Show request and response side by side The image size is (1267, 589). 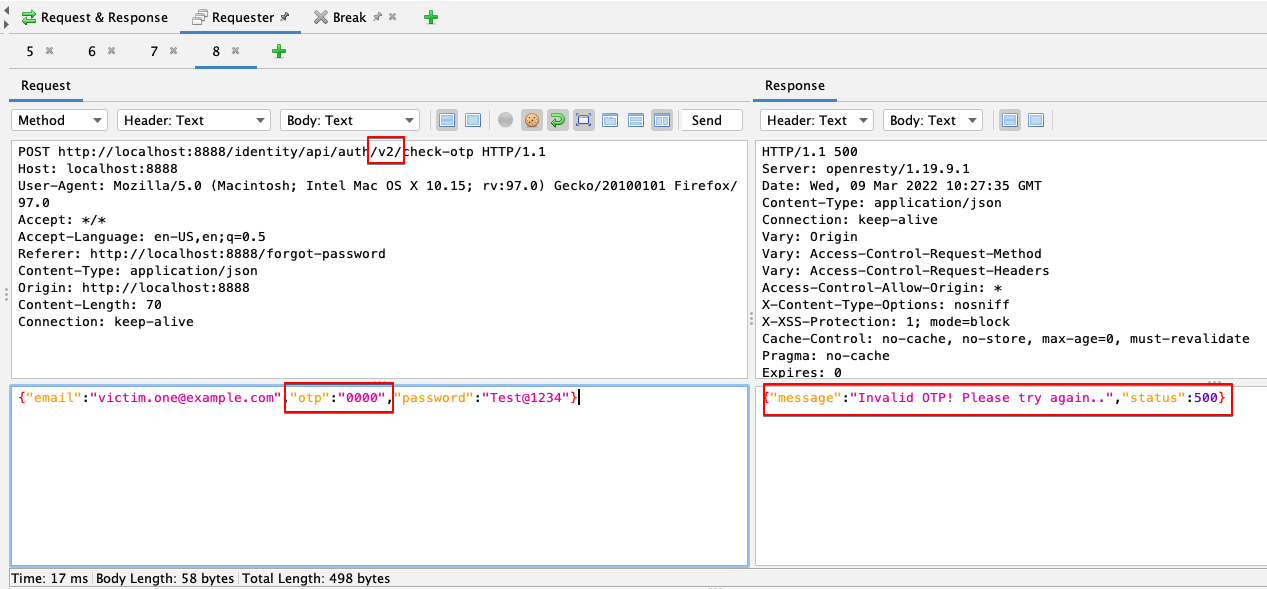[x=661, y=120]
